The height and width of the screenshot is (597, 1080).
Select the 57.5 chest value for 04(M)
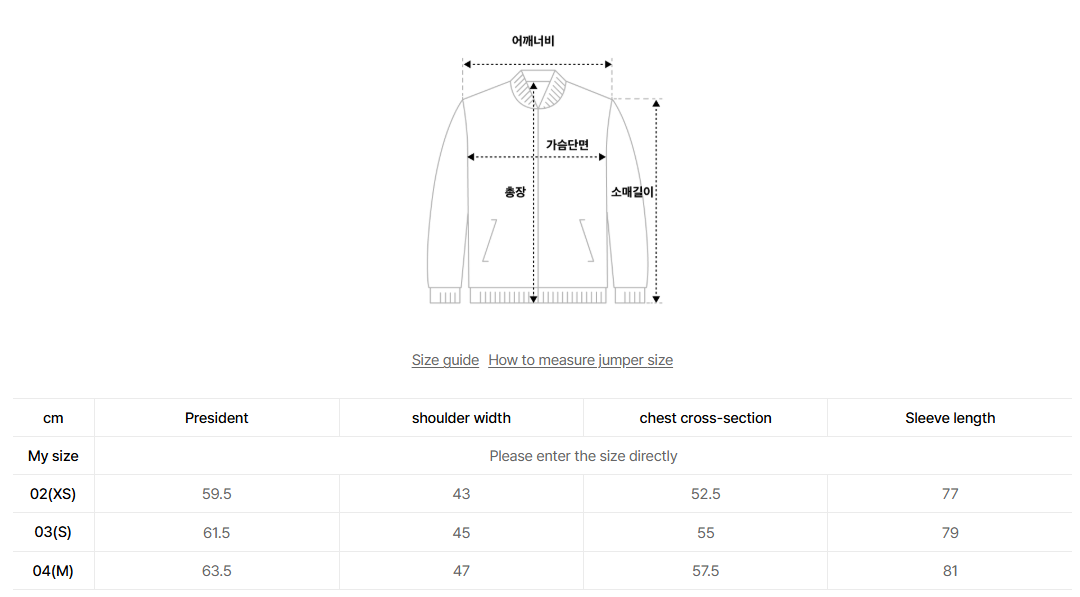705,570
